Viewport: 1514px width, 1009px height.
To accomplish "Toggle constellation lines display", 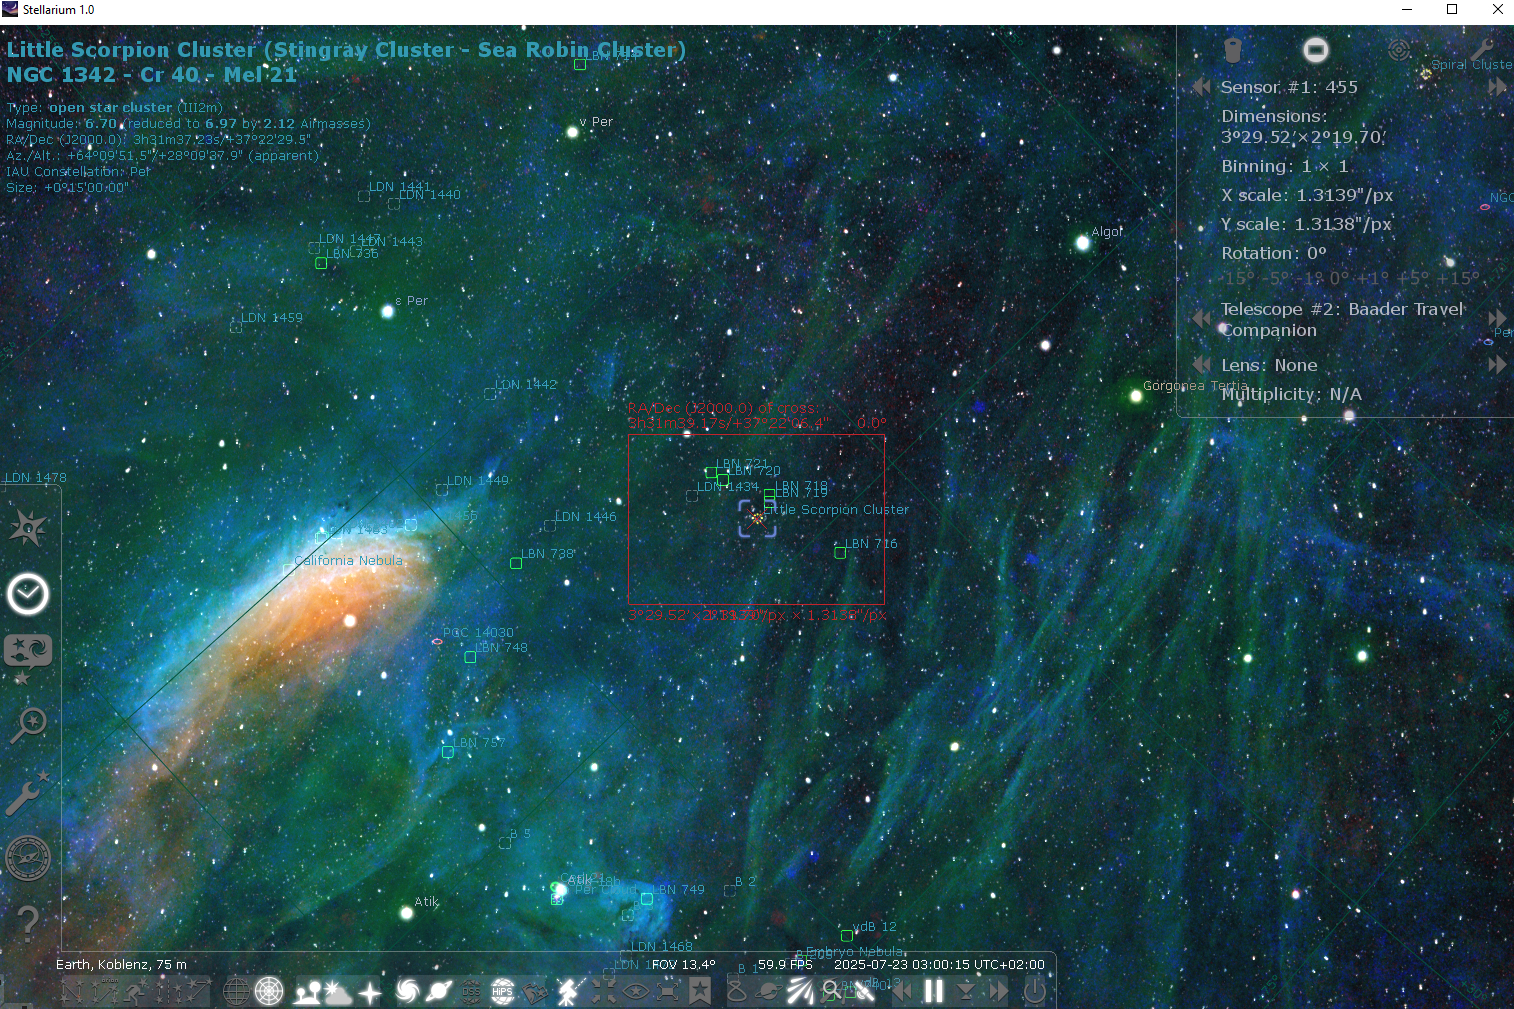I will point(70,990).
